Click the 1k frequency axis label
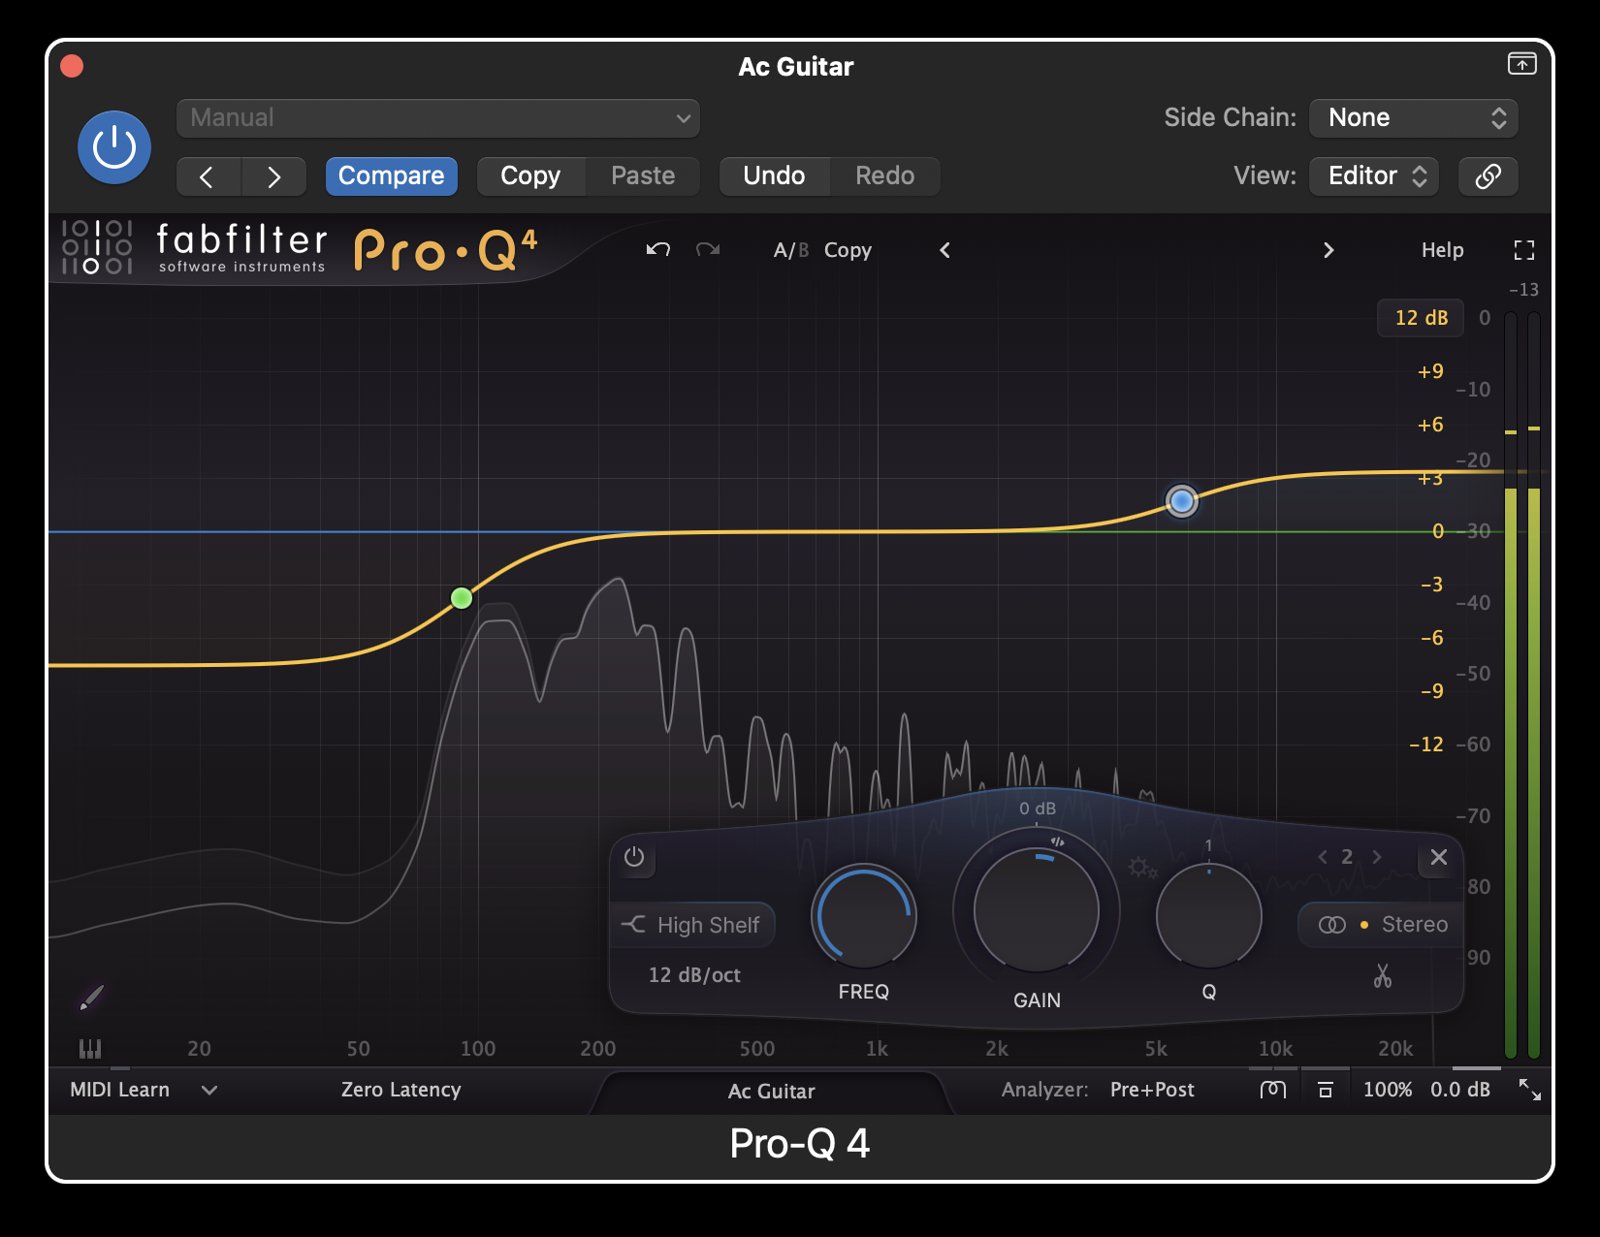The height and width of the screenshot is (1237, 1600). point(877,1049)
